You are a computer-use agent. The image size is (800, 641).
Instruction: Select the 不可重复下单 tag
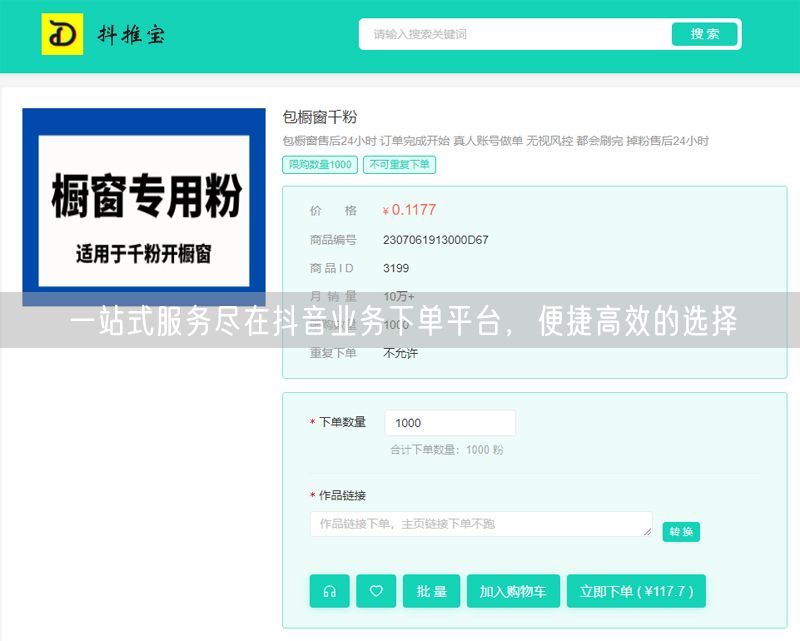coord(399,165)
